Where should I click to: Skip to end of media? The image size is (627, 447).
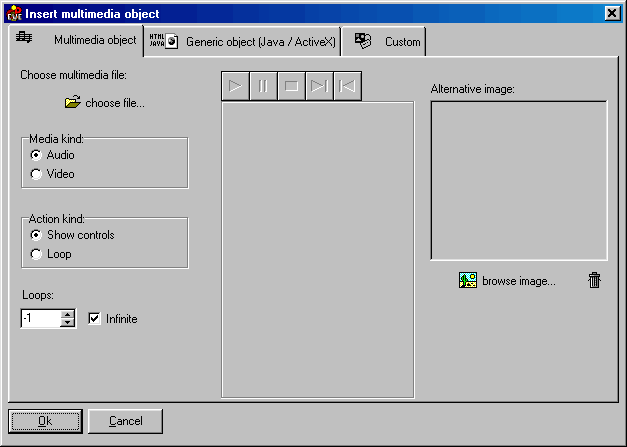(319, 86)
